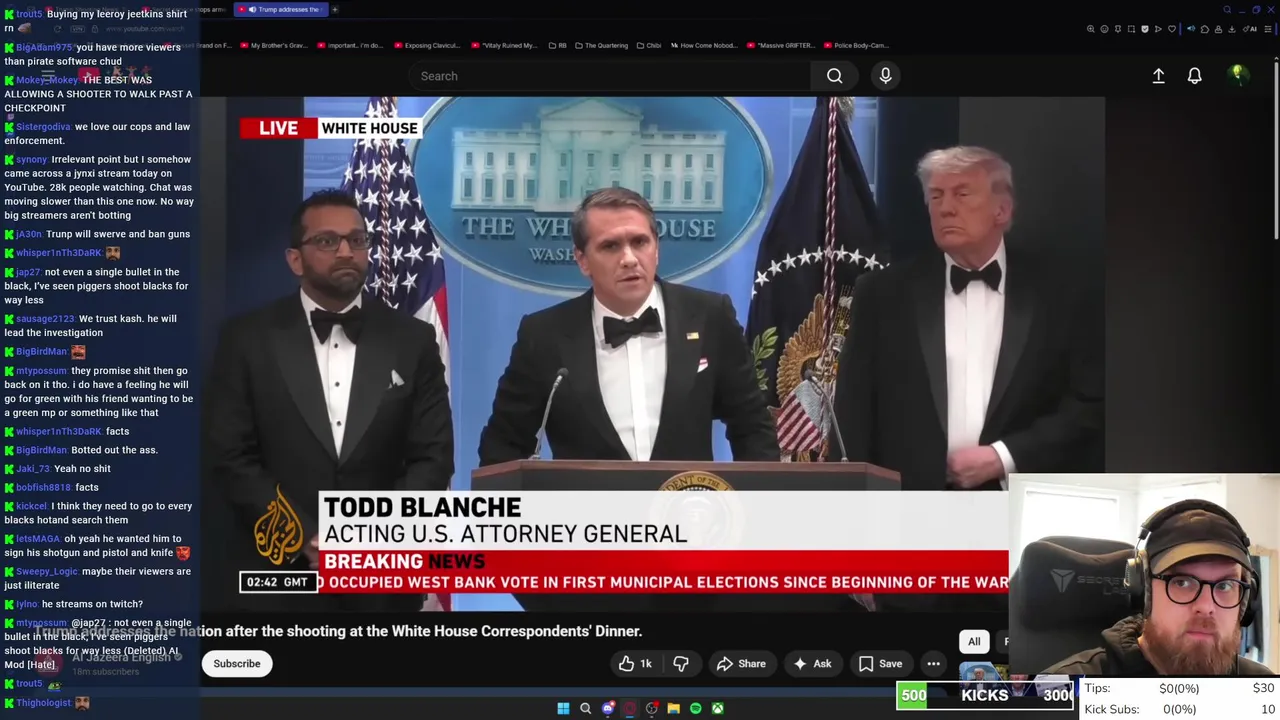This screenshot has width=1280, height=720.
Task: Open the ad blocker shield icon
Action: pyautogui.click(x=1145, y=29)
